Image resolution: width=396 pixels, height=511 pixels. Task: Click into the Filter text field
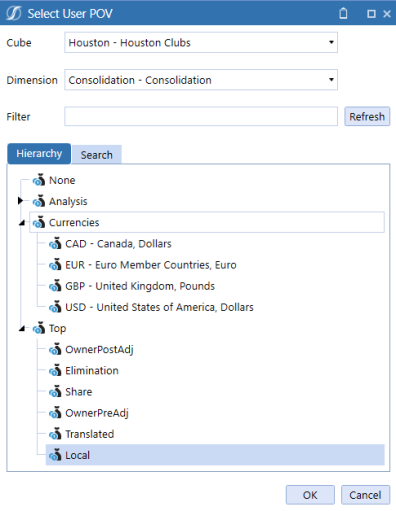(x=201, y=116)
